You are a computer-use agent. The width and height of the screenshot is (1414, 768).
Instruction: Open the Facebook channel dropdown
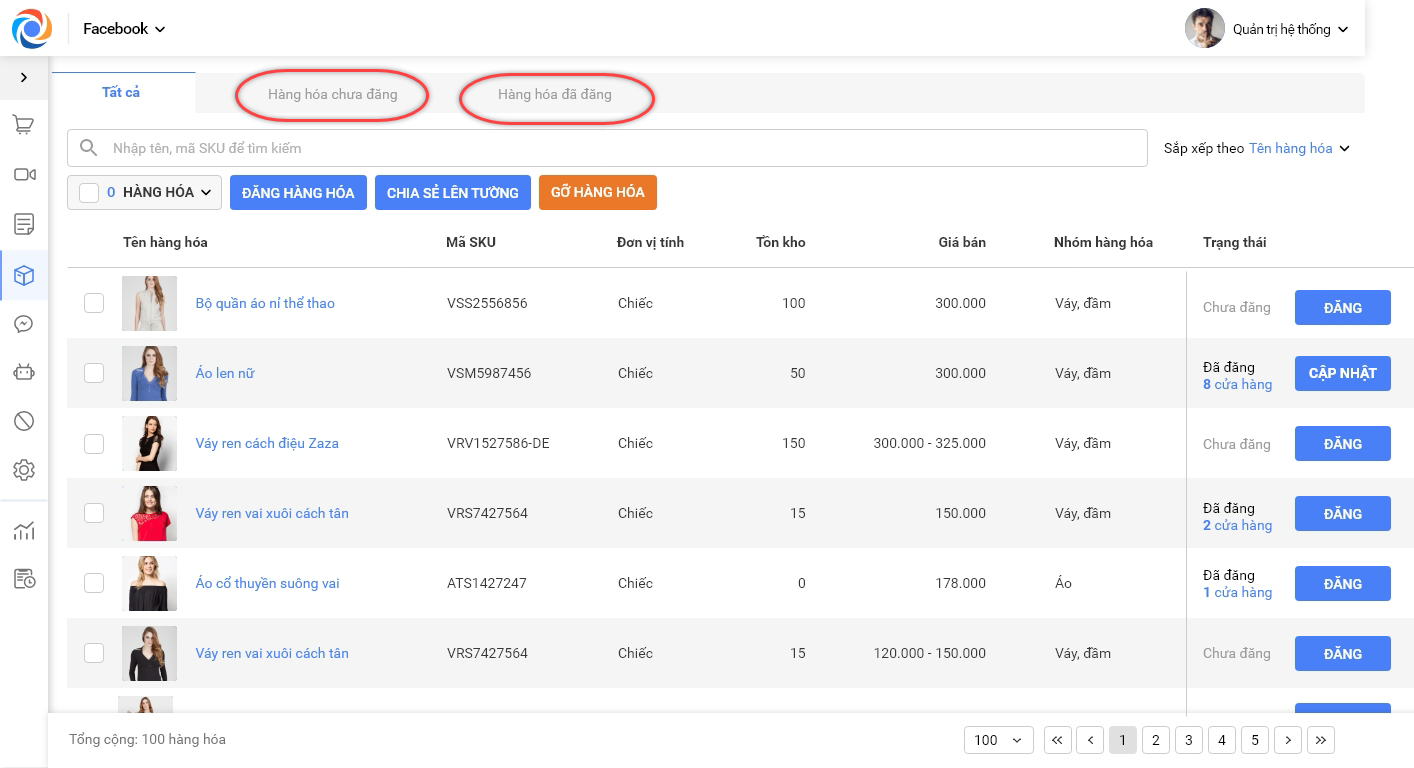coord(124,29)
